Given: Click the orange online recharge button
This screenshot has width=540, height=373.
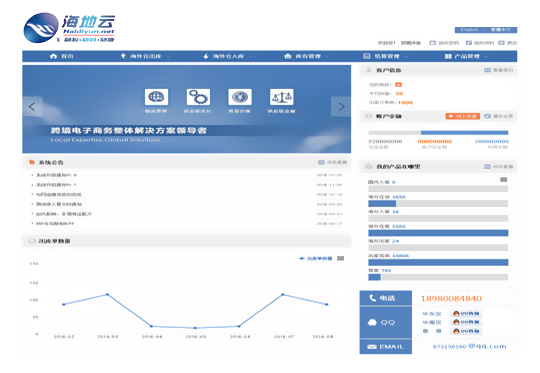Looking at the screenshot, I should coord(463,116).
